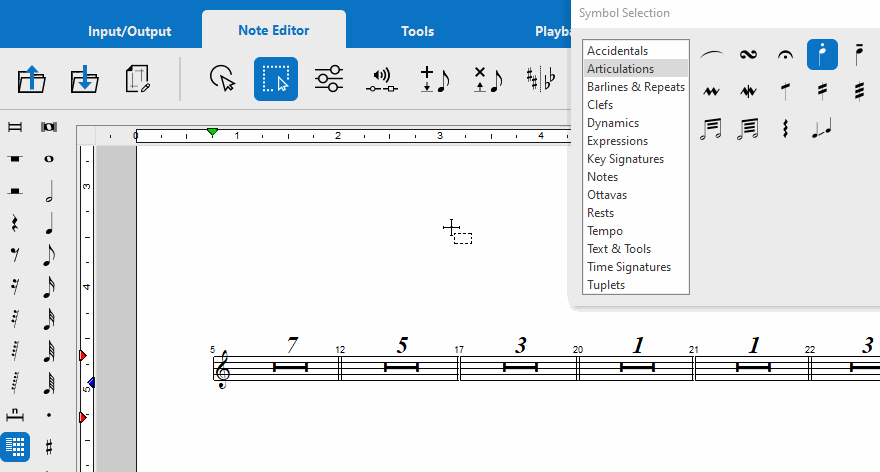Click the multi-measure rest labeled 7
Image resolution: width=880 pixels, height=472 pixels.
click(291, 367)
